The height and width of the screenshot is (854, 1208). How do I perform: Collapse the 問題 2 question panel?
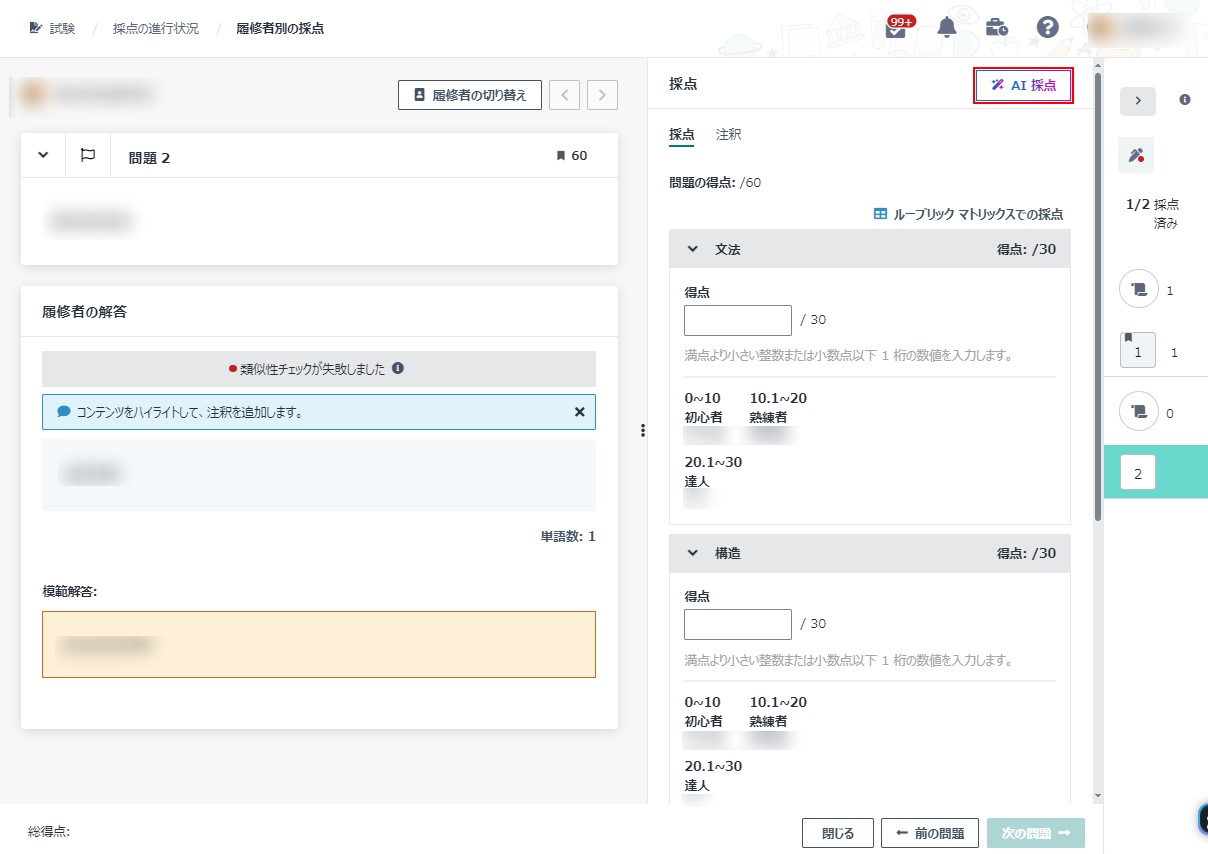click(43, 155)
